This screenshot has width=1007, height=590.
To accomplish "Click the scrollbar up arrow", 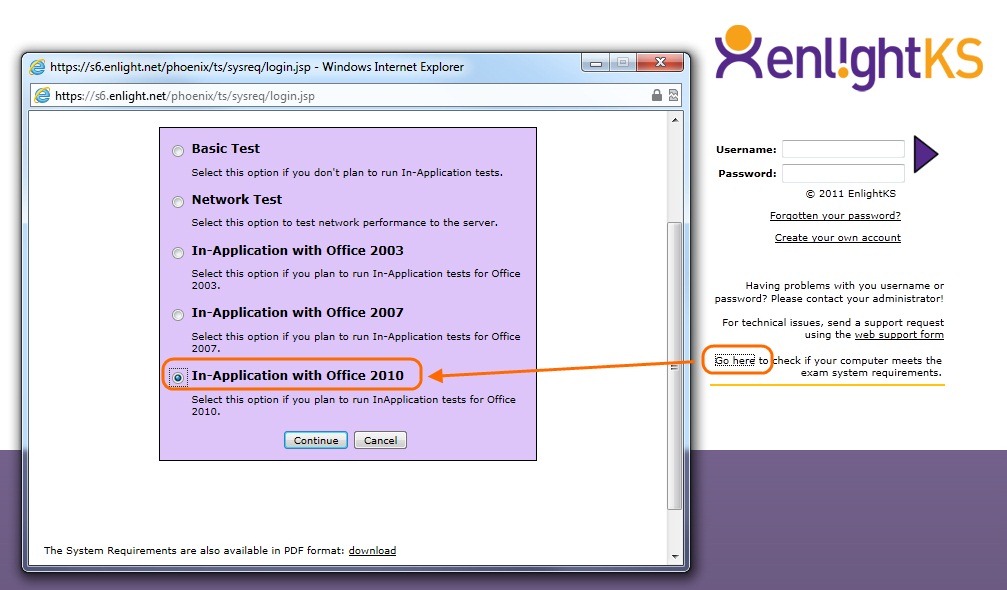I will click(675, 120).
